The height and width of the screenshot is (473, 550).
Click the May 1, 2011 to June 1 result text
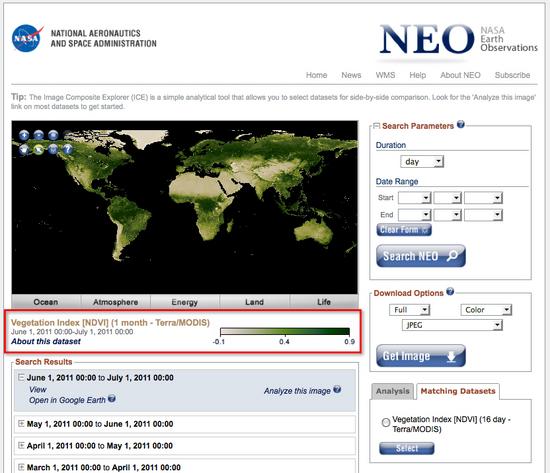pos(100,424)
